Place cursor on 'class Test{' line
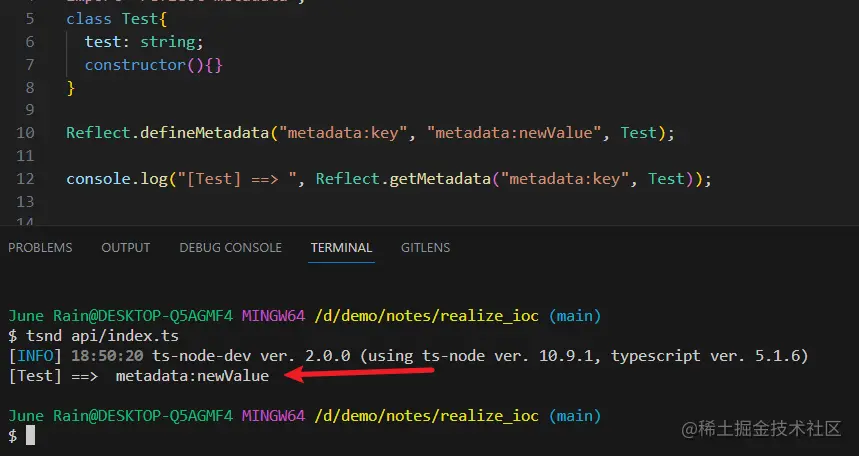This screenshot has width=859, height=456. (x=116, y=19)
